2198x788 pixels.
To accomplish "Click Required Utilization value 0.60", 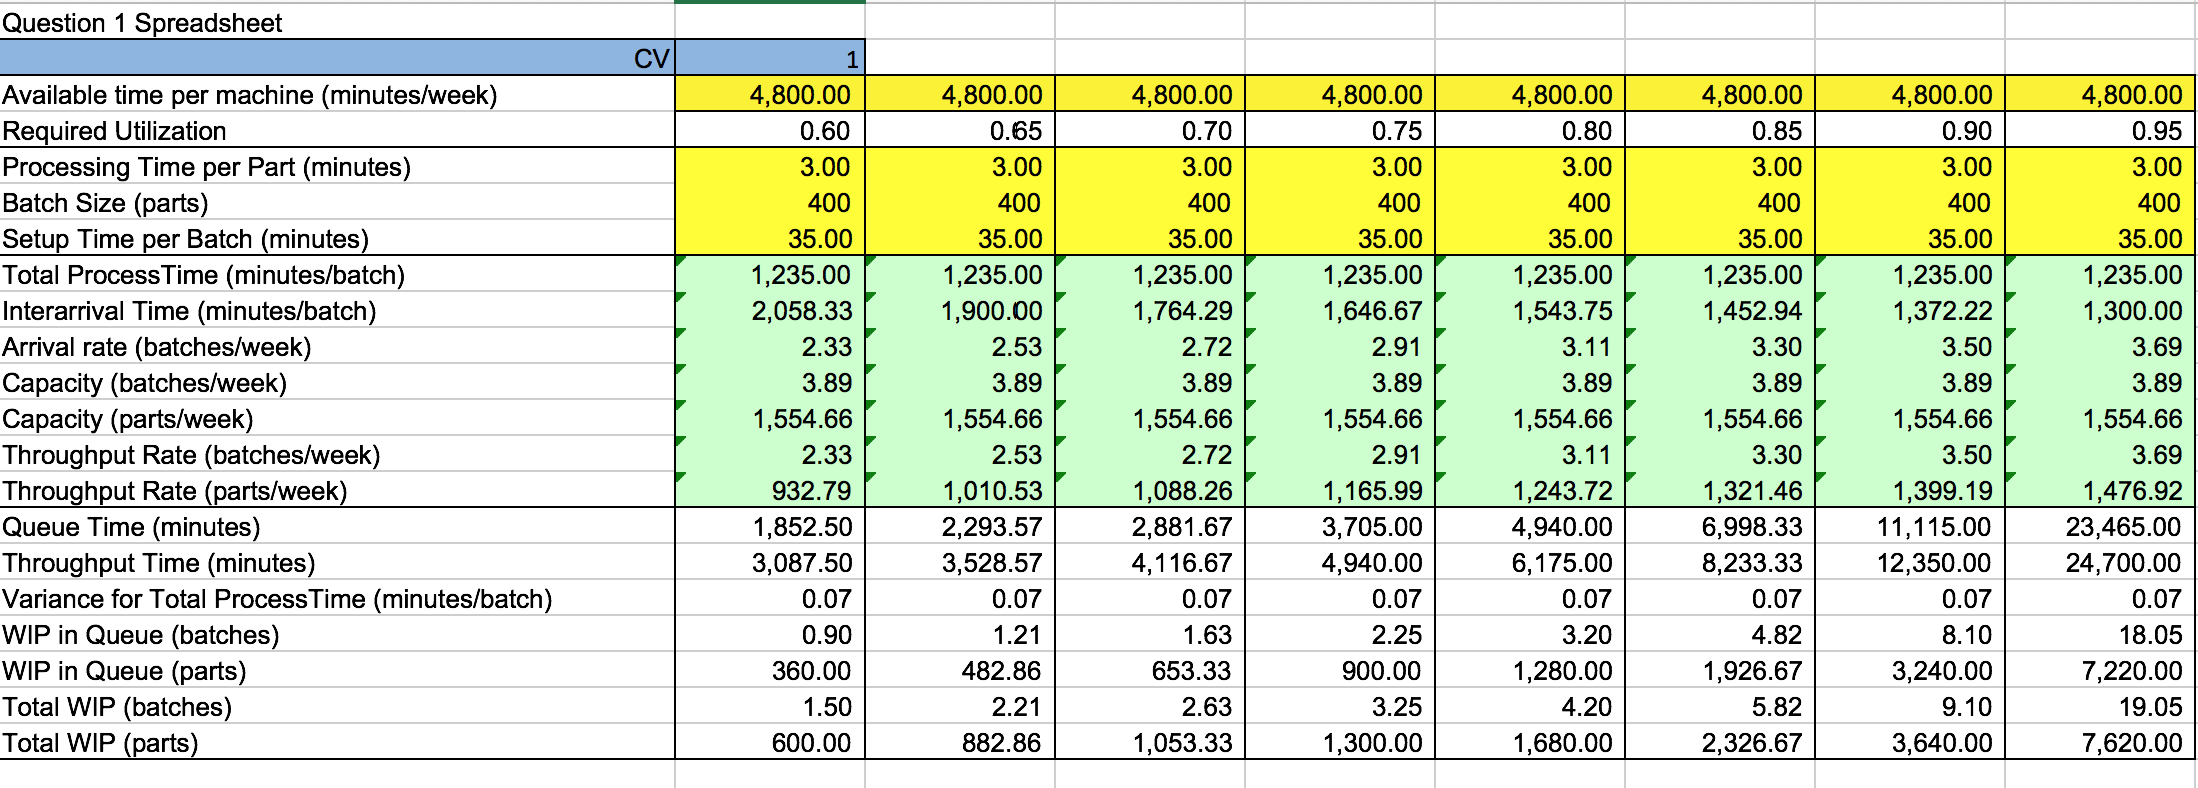I will tap(825, 131).
